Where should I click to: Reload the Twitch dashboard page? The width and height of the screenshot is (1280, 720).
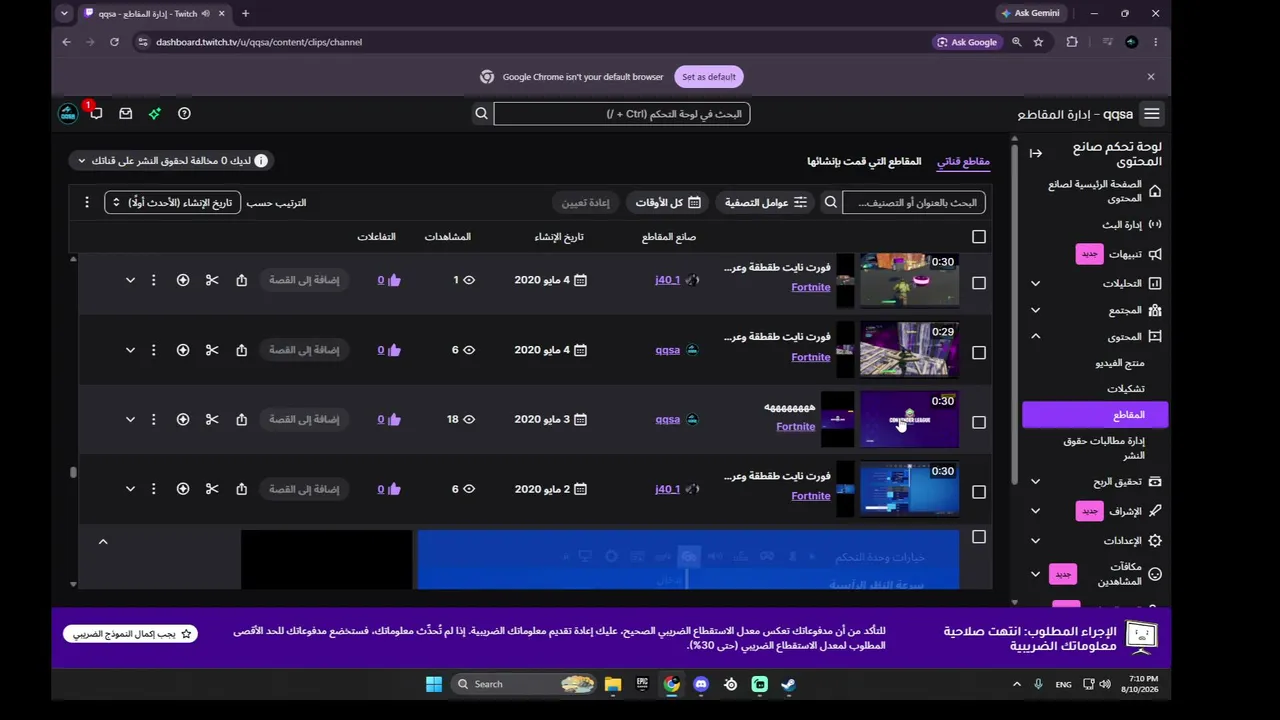coord(114,42)
